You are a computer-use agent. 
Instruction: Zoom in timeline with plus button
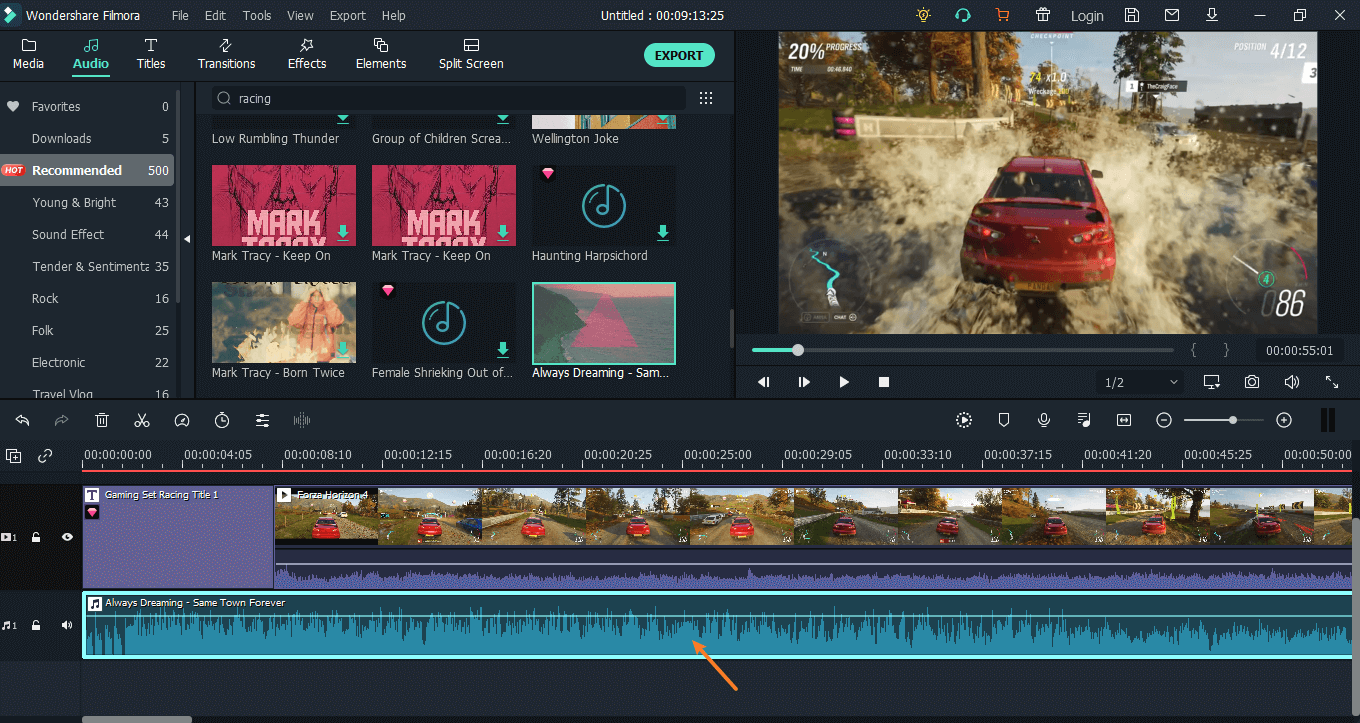pos(1284,421)
